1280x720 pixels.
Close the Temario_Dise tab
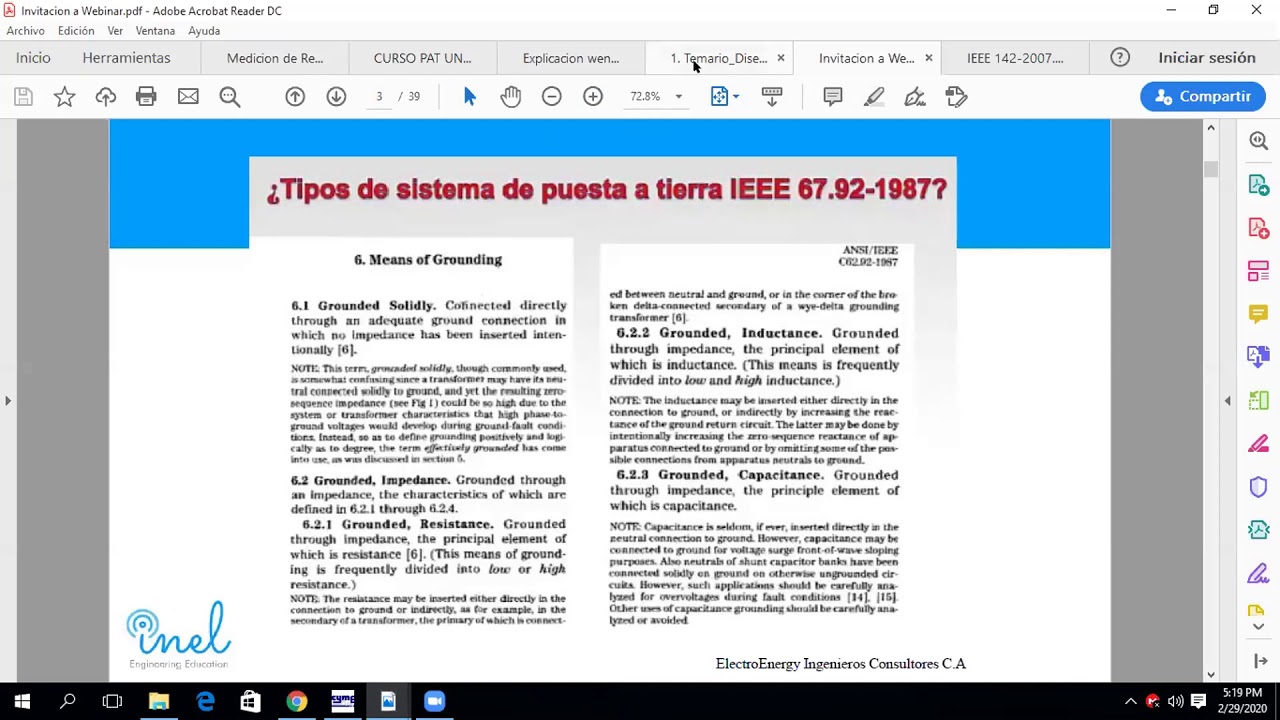coord(781,58)
